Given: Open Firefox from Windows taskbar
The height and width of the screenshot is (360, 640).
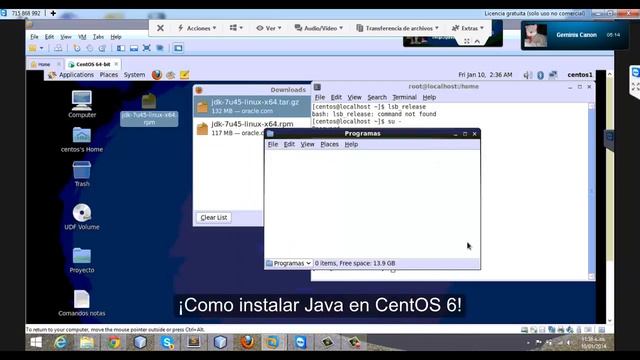Looking at the screenshot, I should point(247,342).
